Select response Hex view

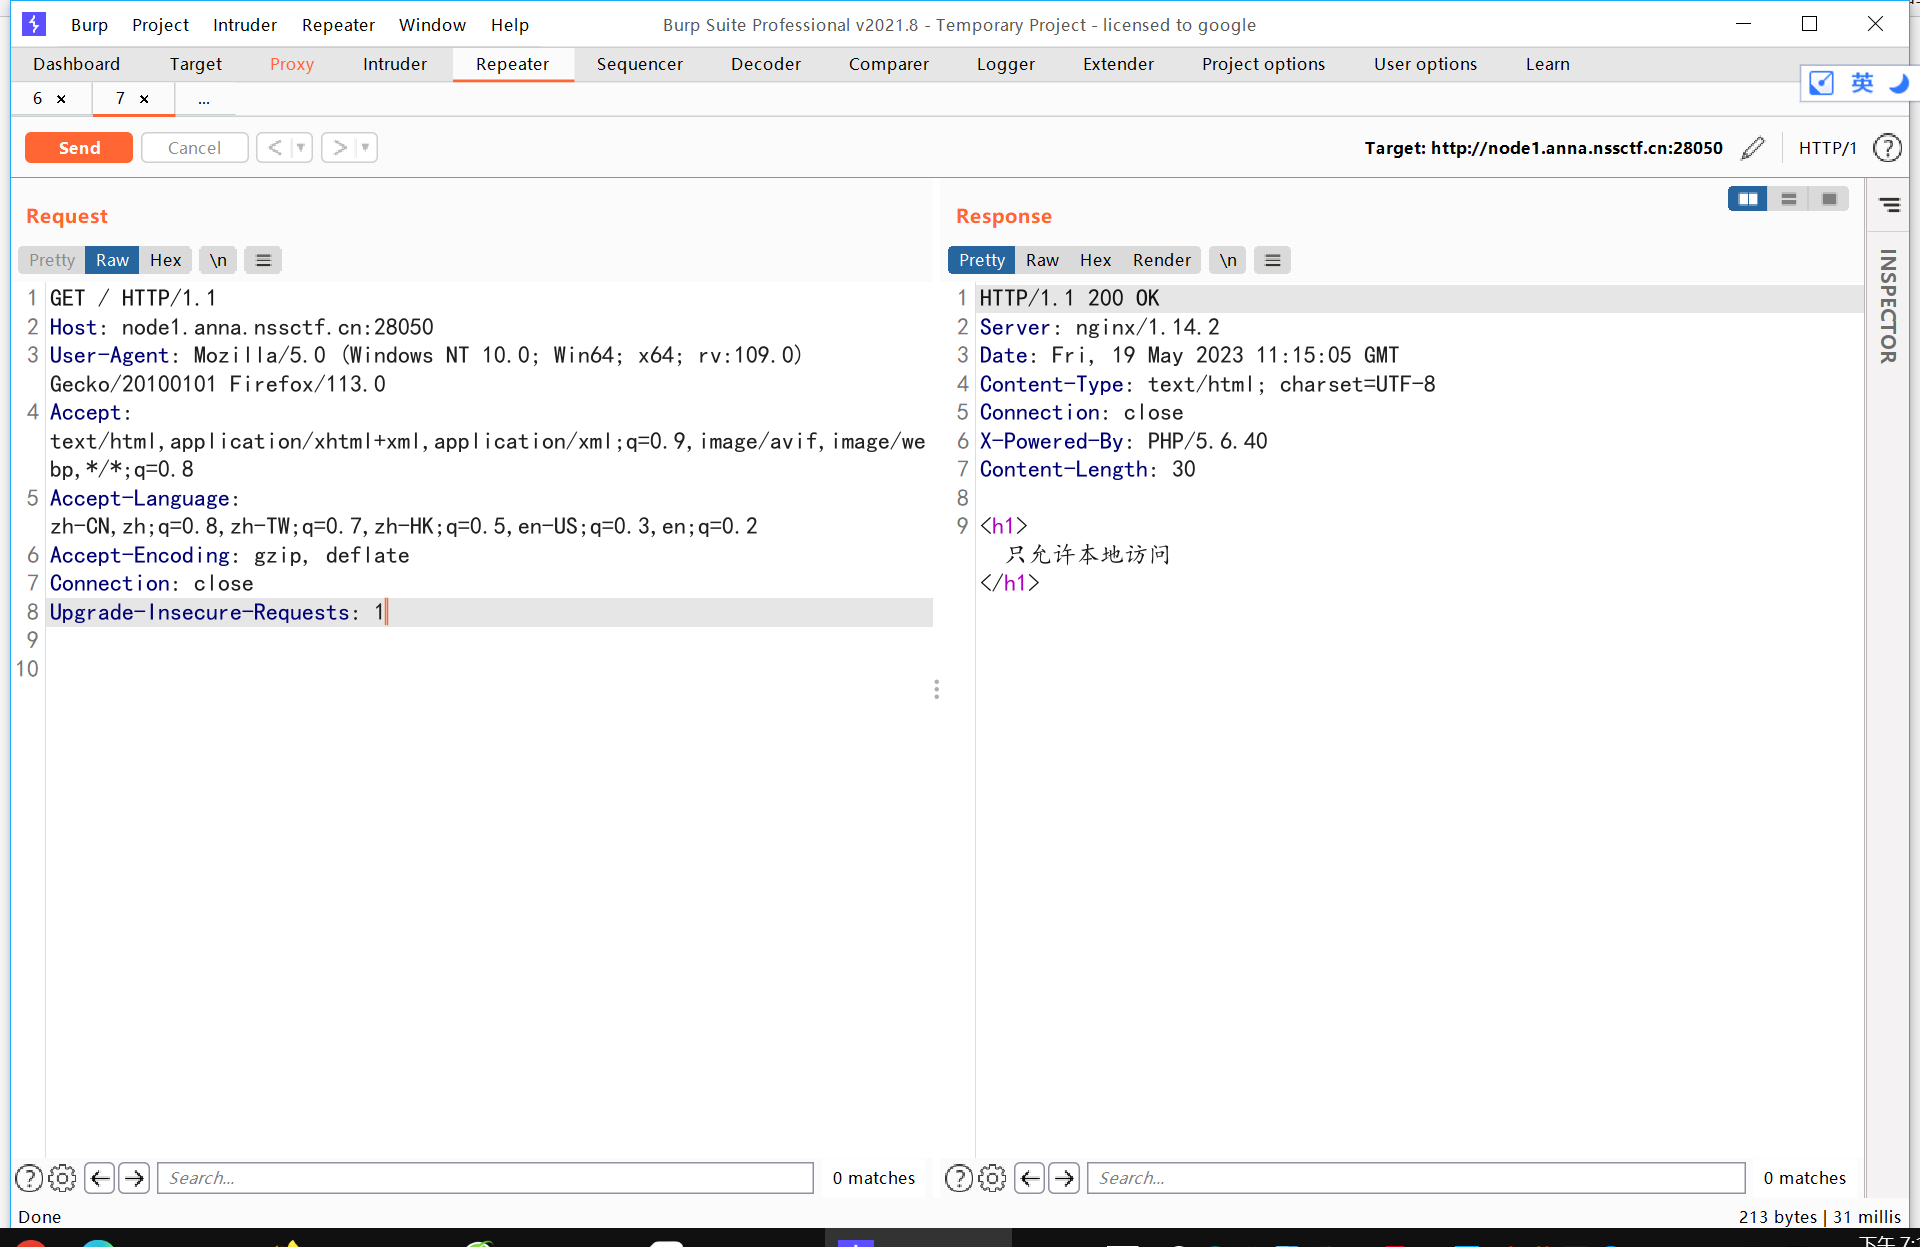click(x=1096, y=260)
